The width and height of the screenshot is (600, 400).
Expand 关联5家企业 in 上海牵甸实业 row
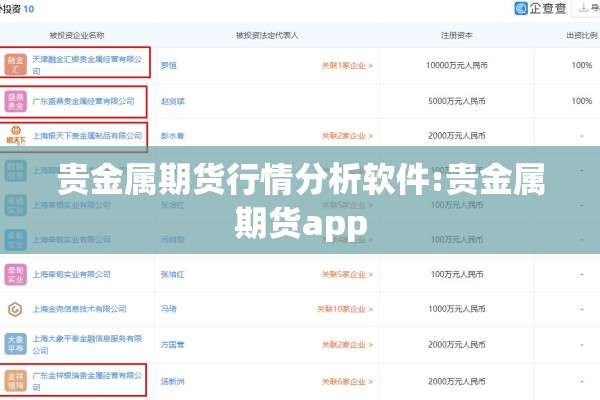click(x=347, y=274)
